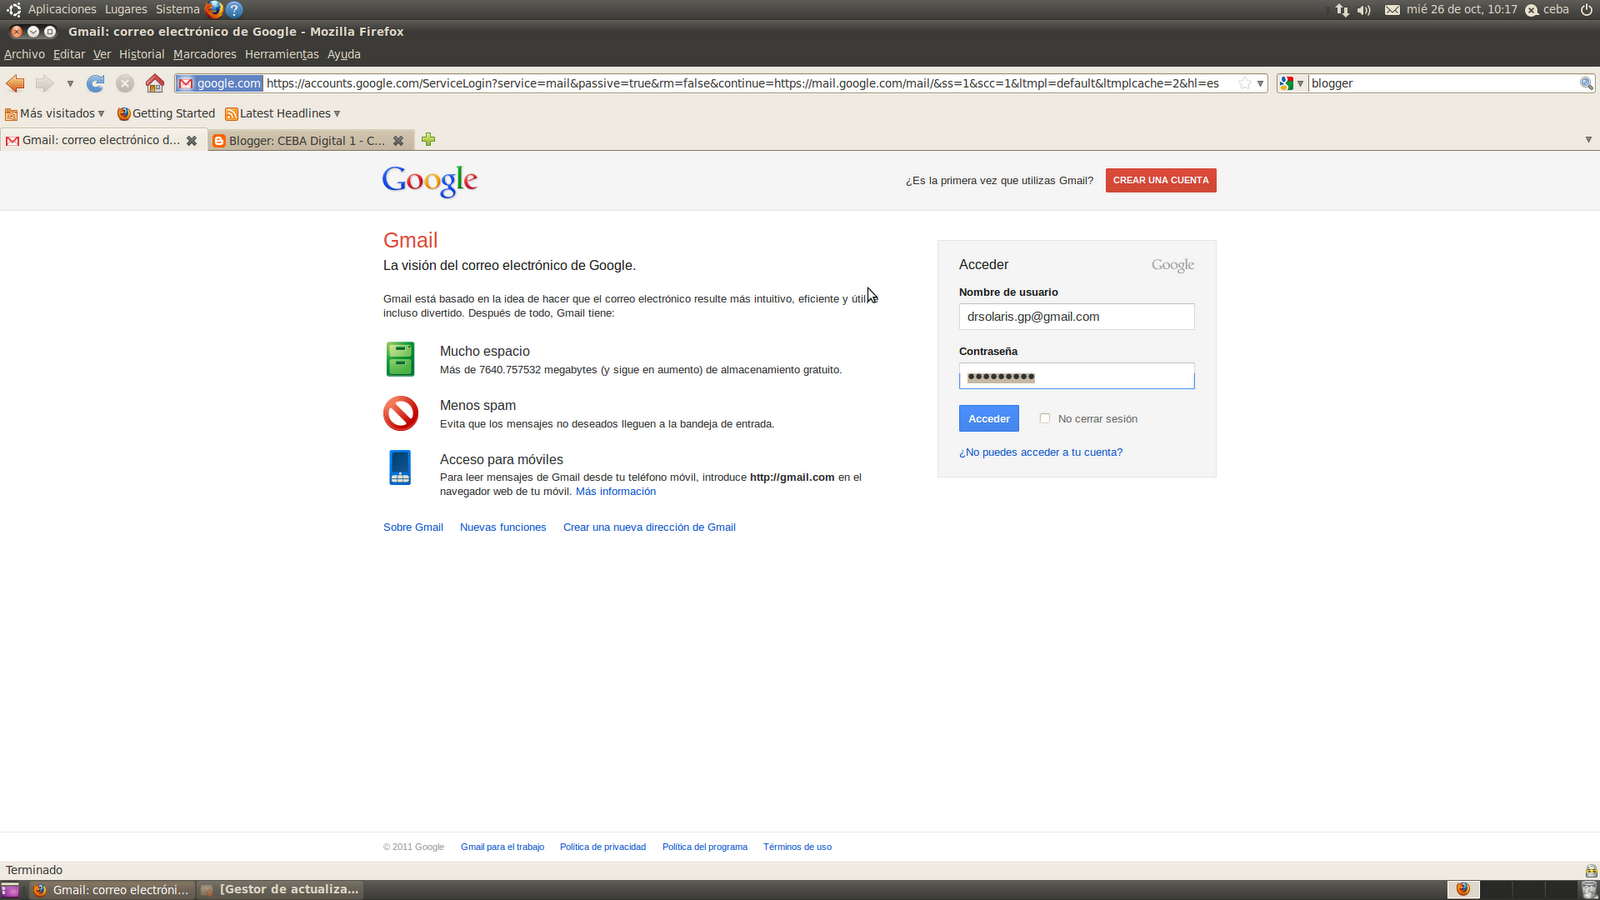Screen dimensions: 1600x900
Task: Click the status bar lock icon
Action: [x=1591, y=870]
